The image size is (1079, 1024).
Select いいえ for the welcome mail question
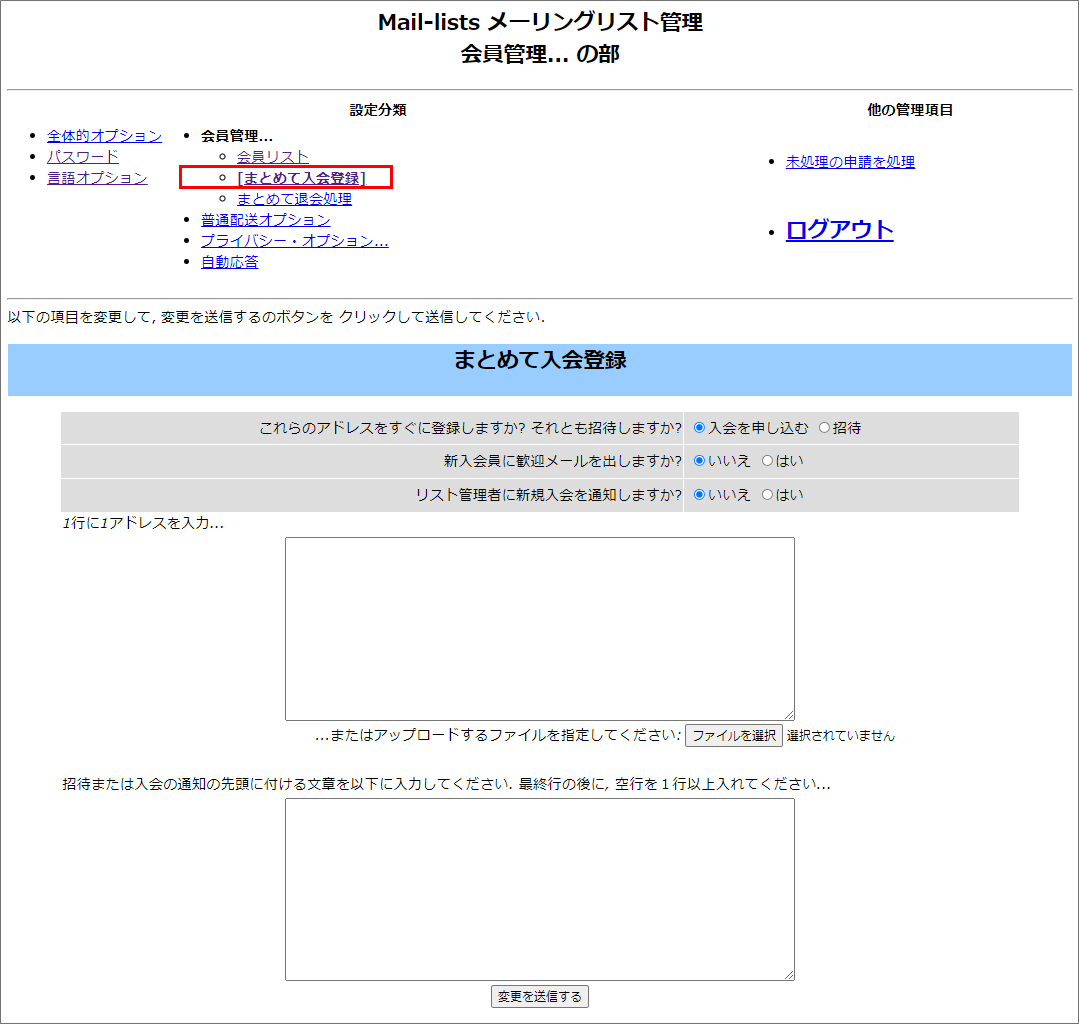tap(700, 462)
